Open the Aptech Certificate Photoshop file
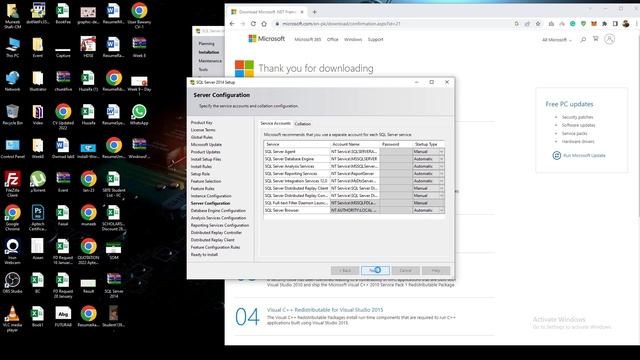 [38, 218]
